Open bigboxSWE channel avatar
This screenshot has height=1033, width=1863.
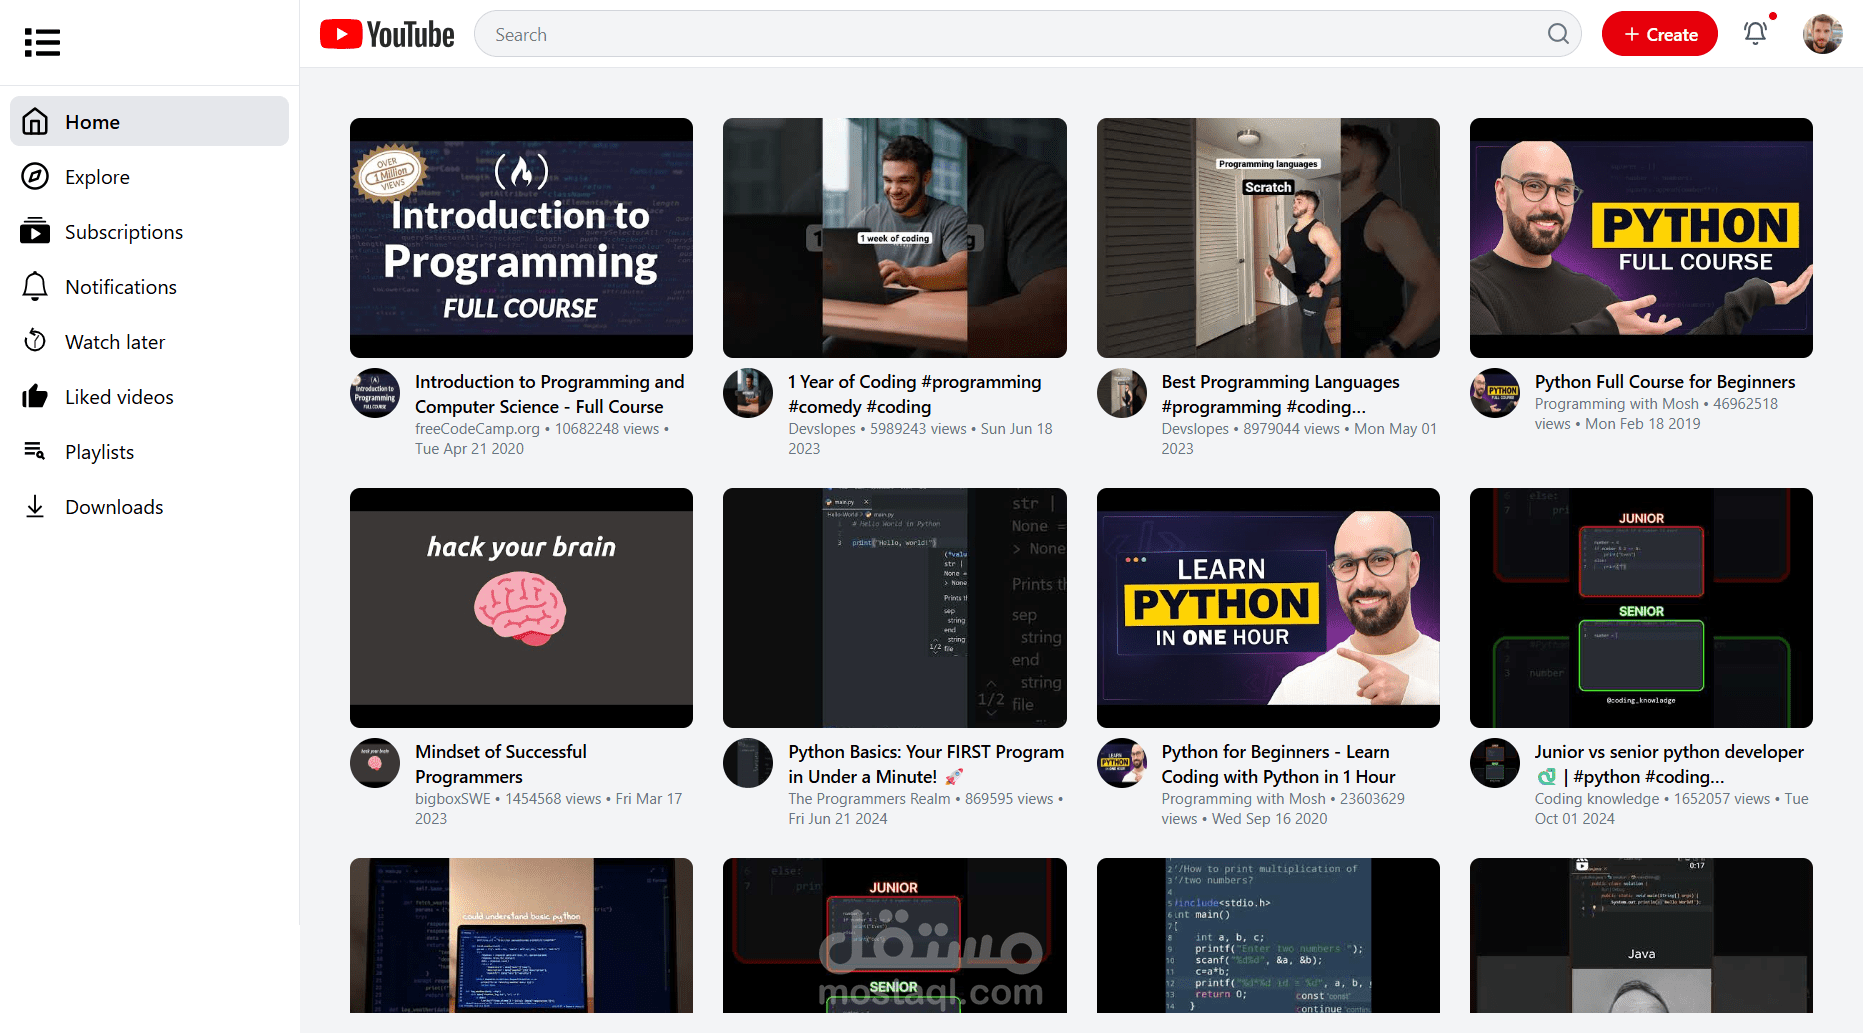coord(375,763)
